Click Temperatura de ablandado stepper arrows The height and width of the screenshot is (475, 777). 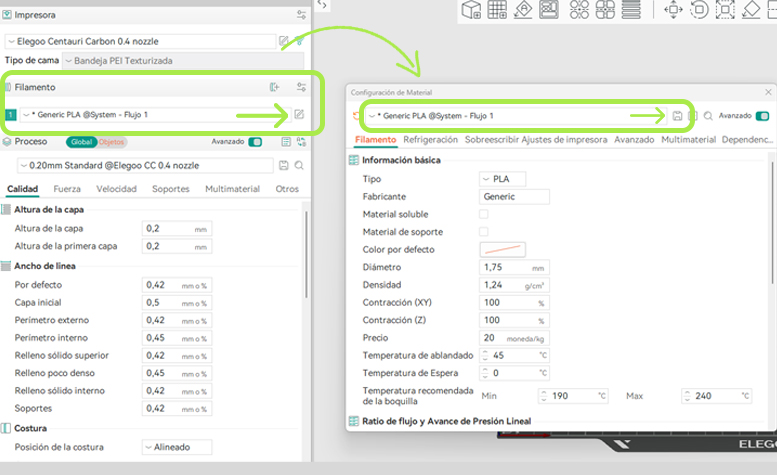(x=486, y=355)
